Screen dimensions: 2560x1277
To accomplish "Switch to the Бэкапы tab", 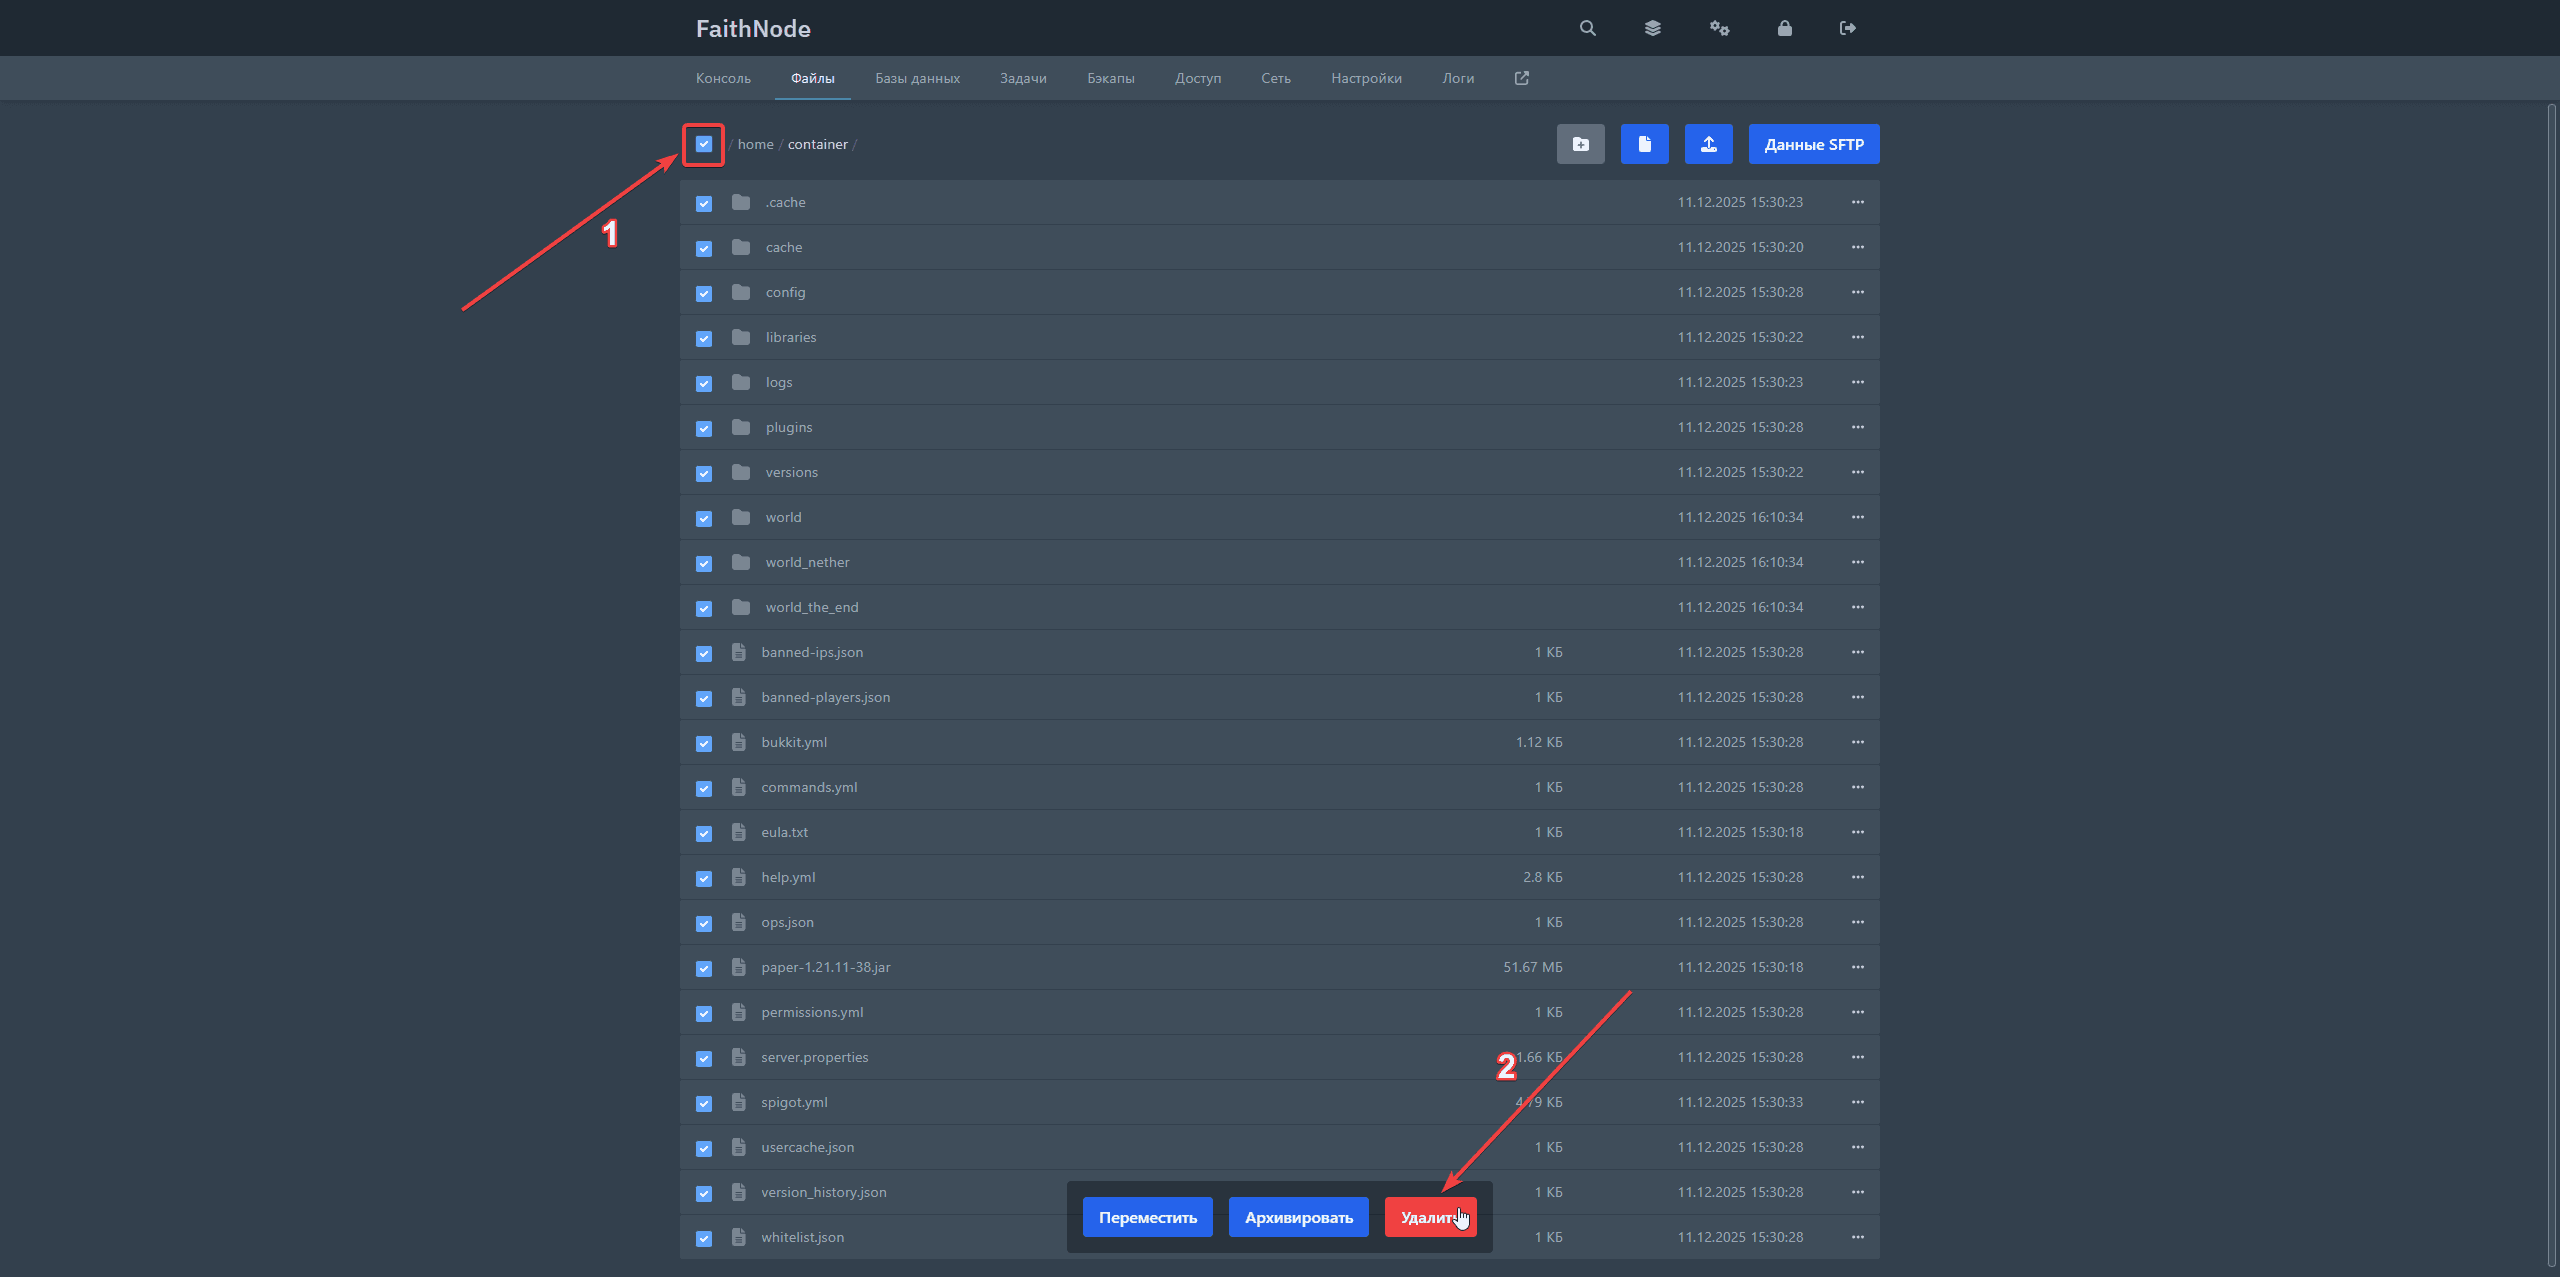I will (x=1110, y=78).
